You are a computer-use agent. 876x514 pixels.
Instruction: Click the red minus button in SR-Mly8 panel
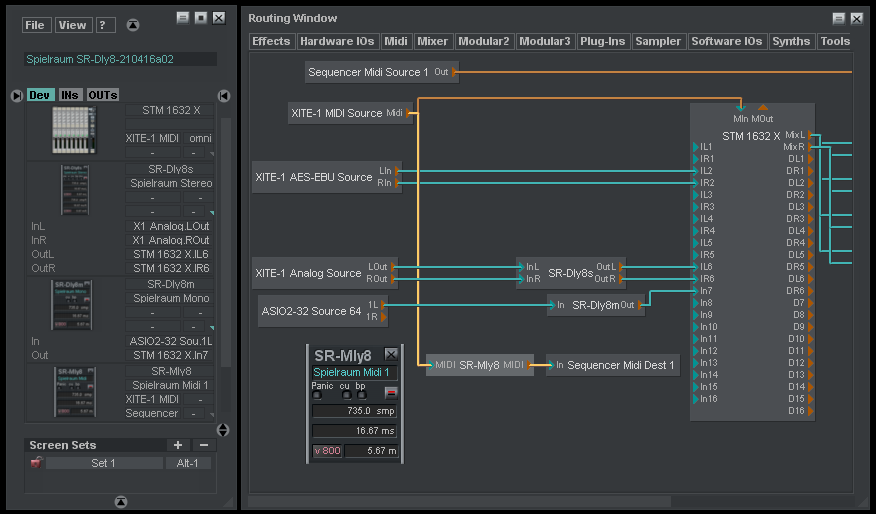tap(390, 391)
